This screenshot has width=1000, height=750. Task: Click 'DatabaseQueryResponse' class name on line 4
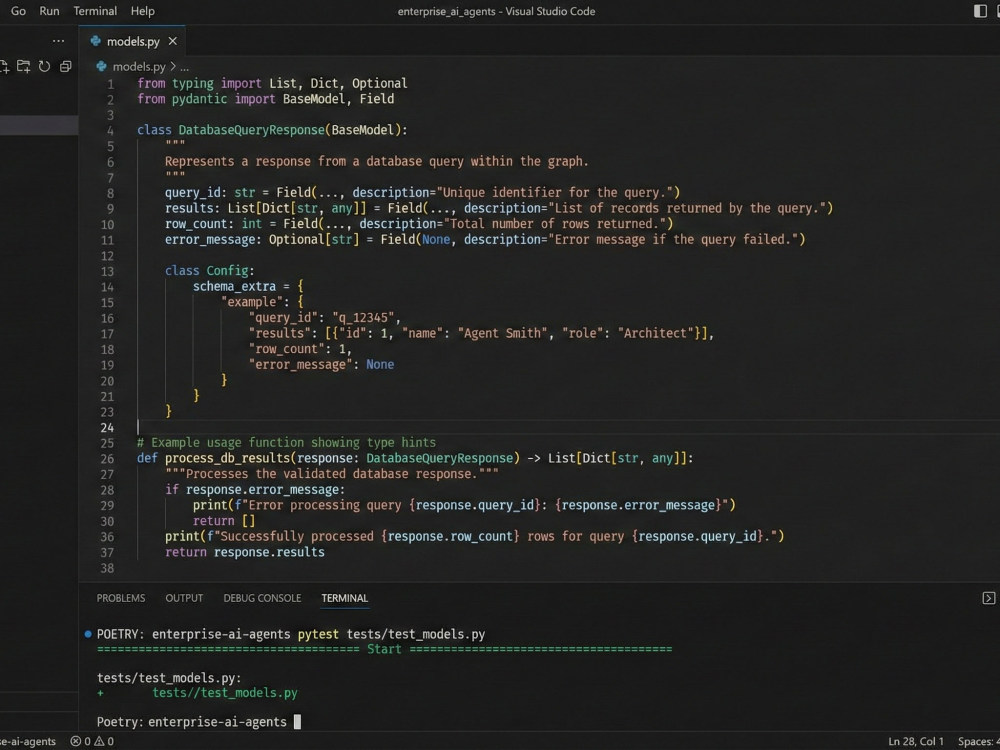coord(251,130)
